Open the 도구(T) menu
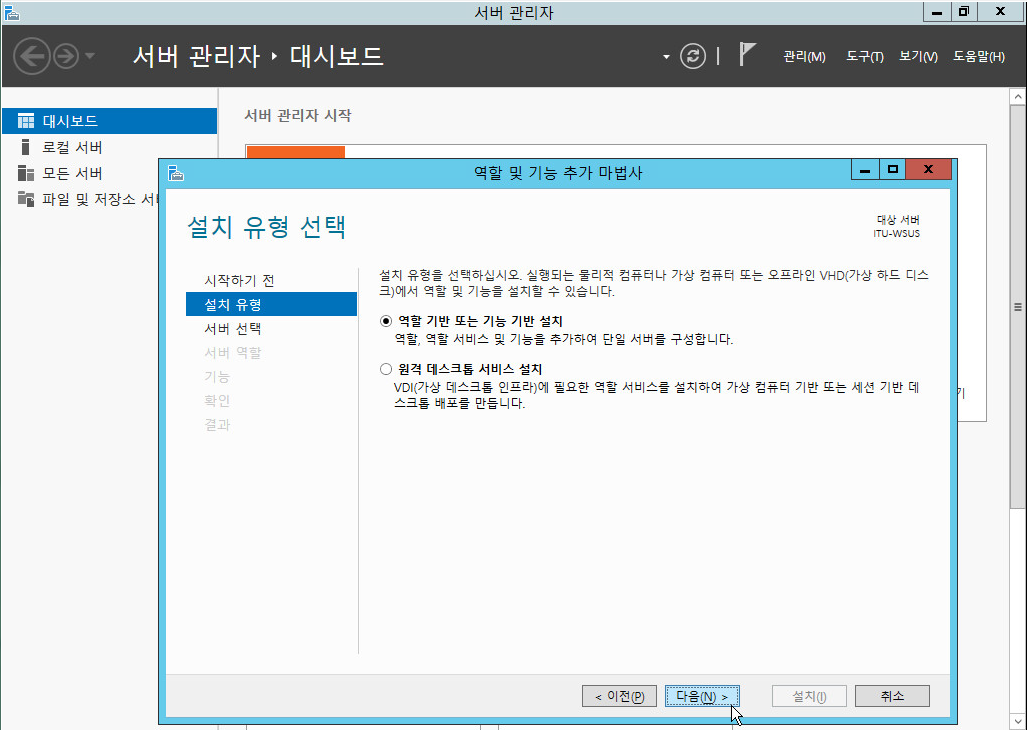 864,57
